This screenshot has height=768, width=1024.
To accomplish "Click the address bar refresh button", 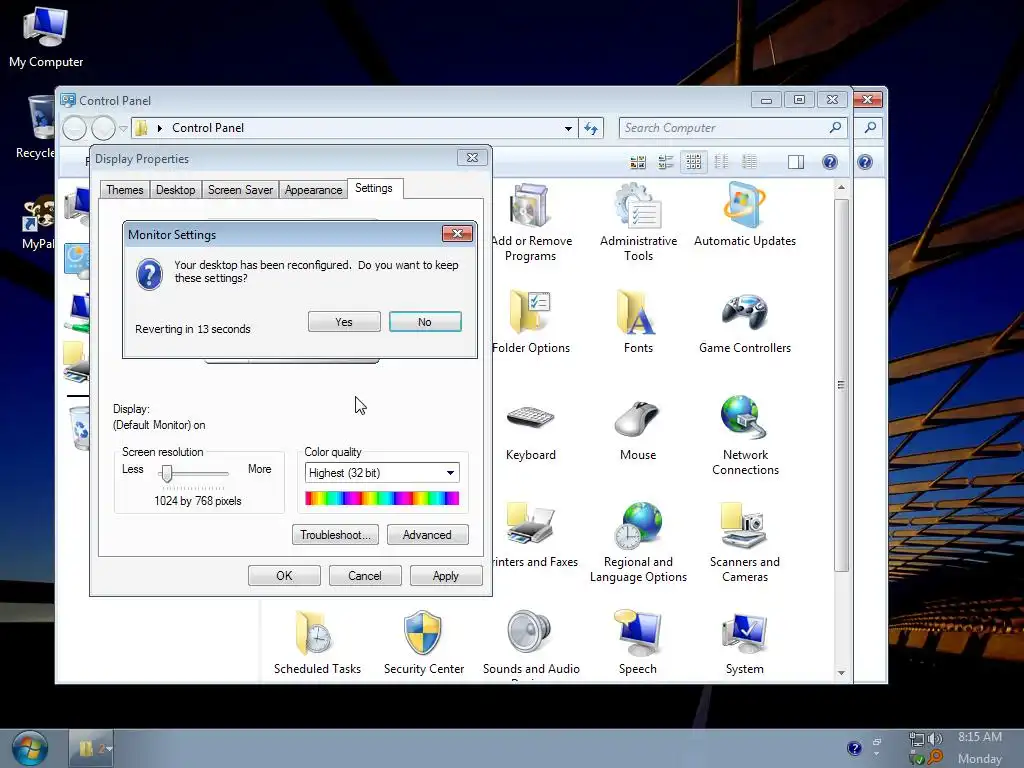I will coord(592,129).
